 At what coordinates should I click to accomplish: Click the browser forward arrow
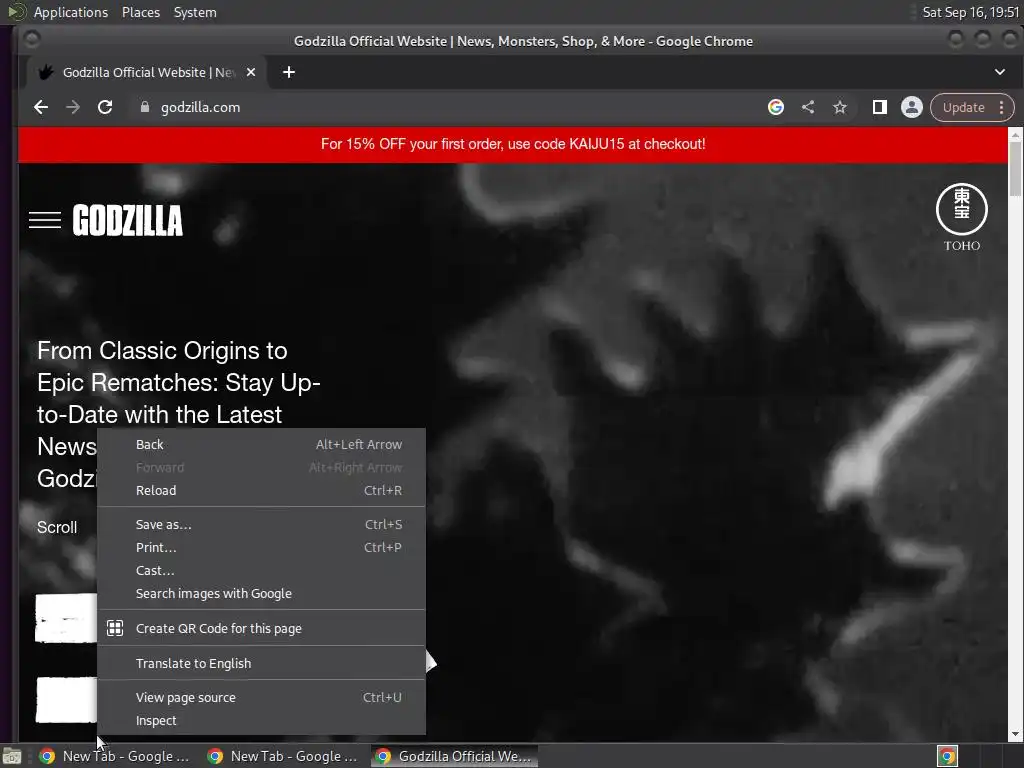tap(72, 107)
